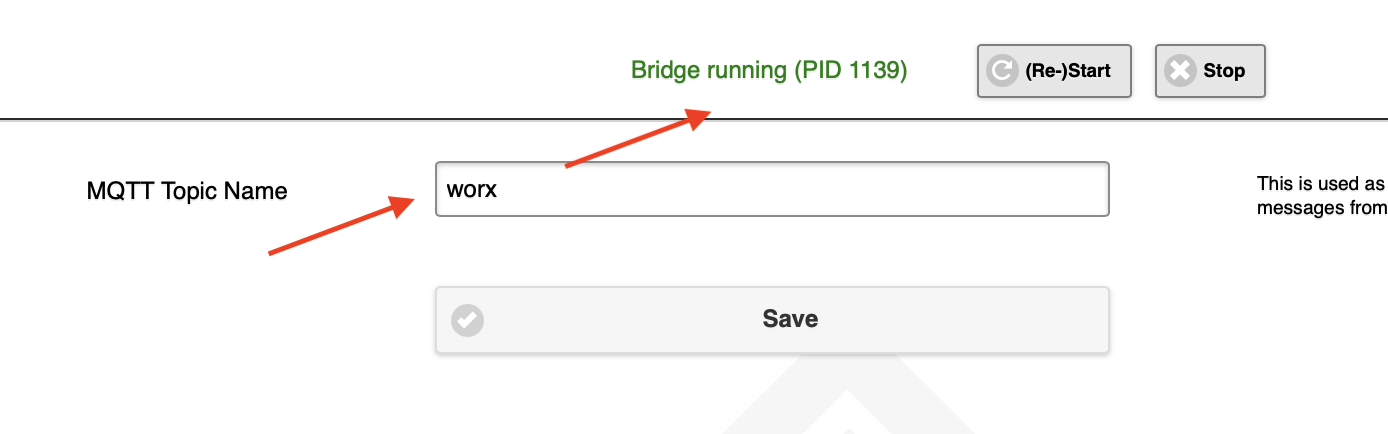The image size is (1388, 434).
Task: Click the "Stop" label text
Action: [1224, 71]
